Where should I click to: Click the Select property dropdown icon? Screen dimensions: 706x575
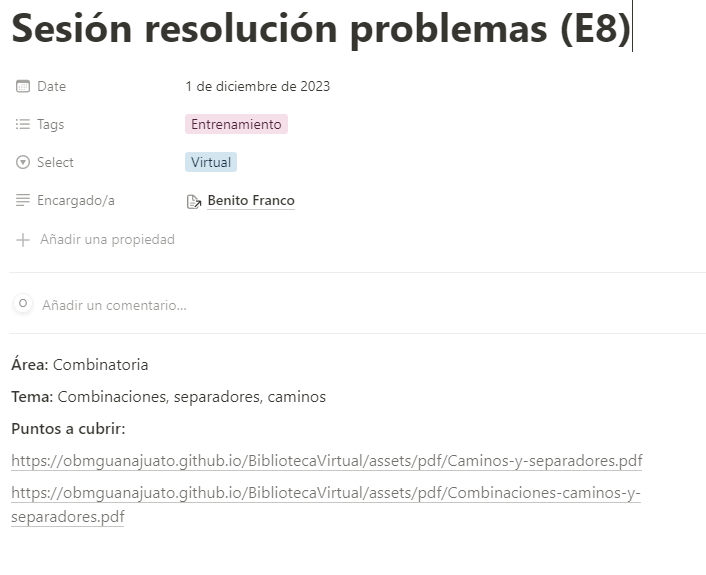[x=23, y=162]
